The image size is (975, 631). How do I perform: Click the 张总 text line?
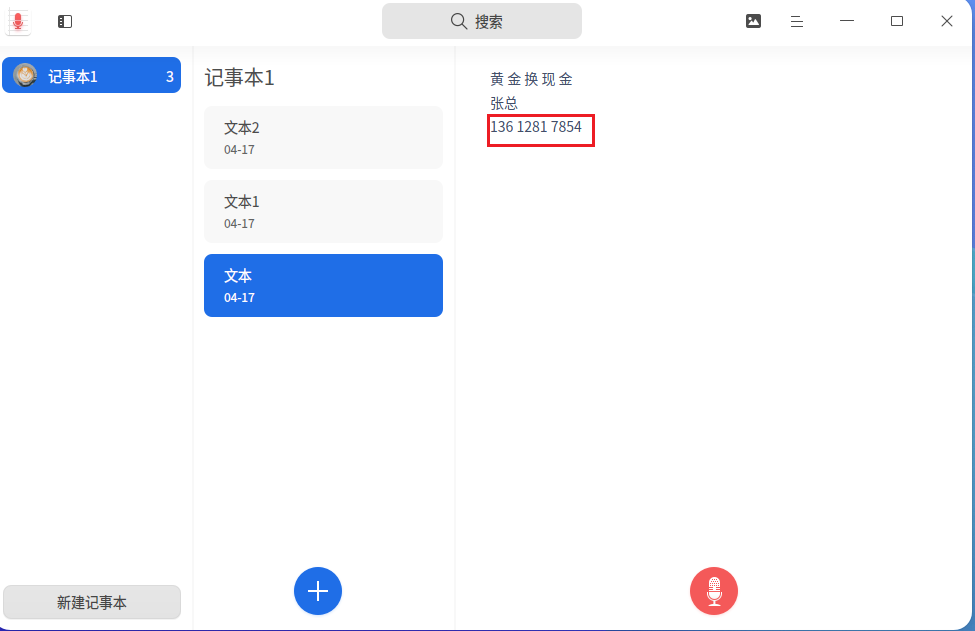[504, 104]
